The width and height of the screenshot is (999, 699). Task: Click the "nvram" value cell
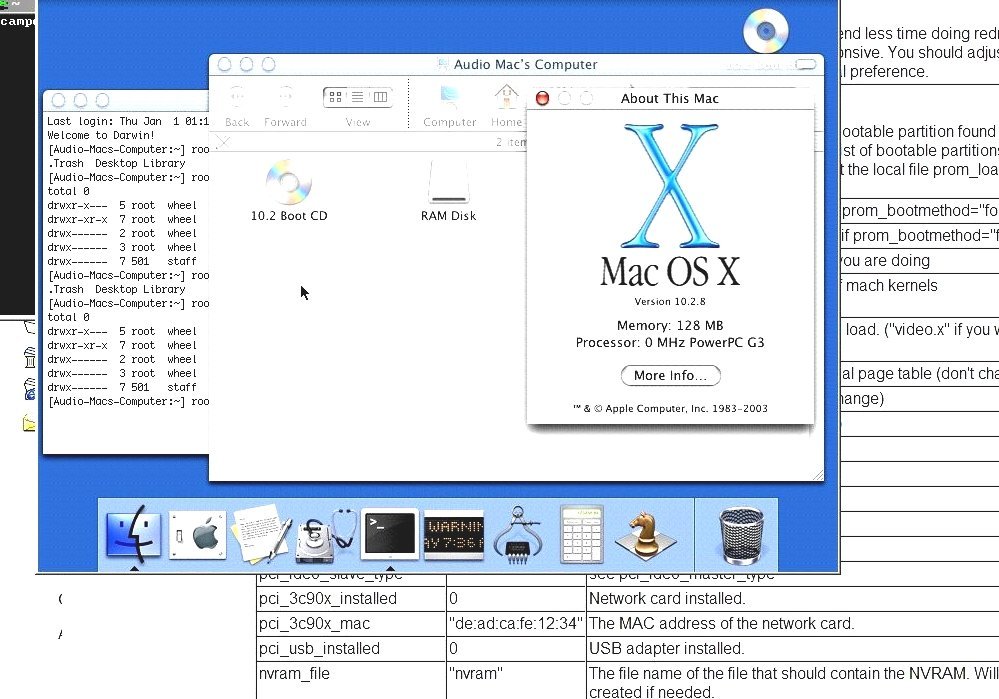pos(515,681)
